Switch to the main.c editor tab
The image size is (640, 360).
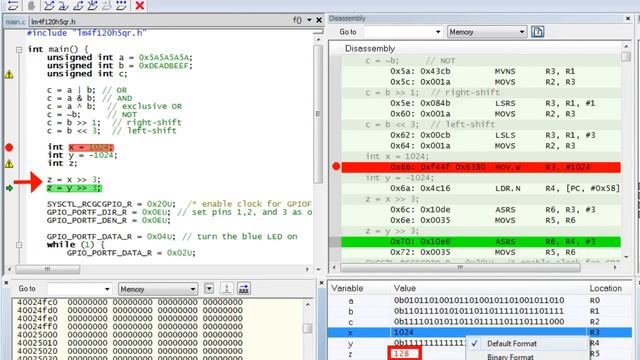pos(16,22)
